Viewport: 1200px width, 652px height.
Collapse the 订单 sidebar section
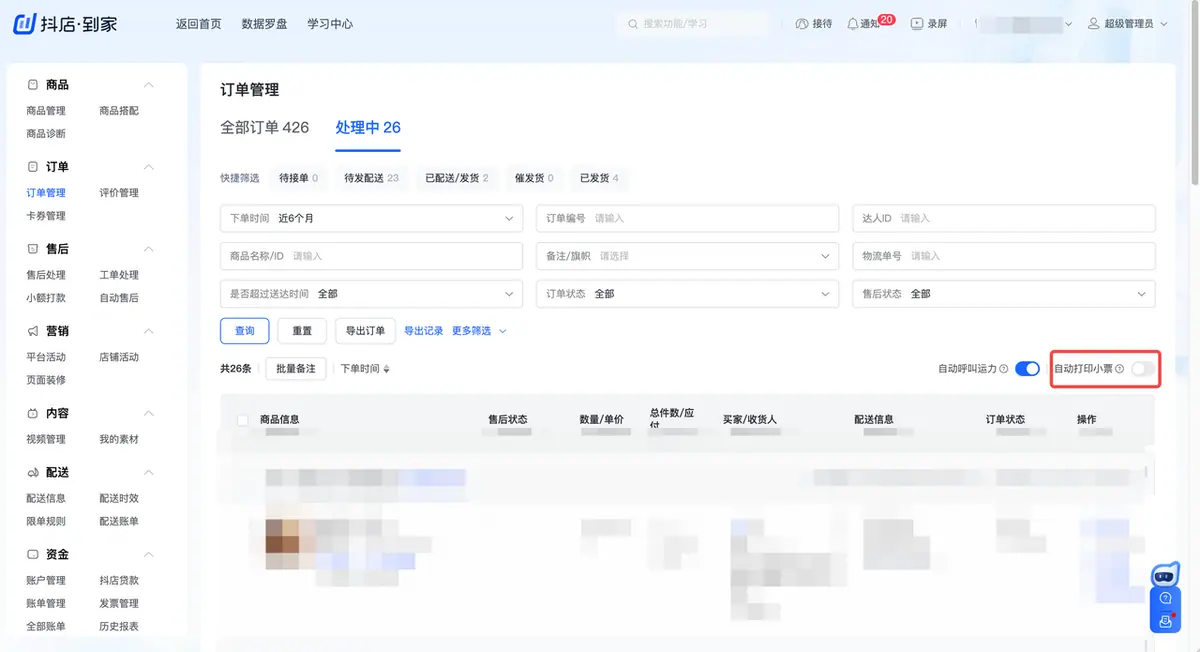coord(149,167)
